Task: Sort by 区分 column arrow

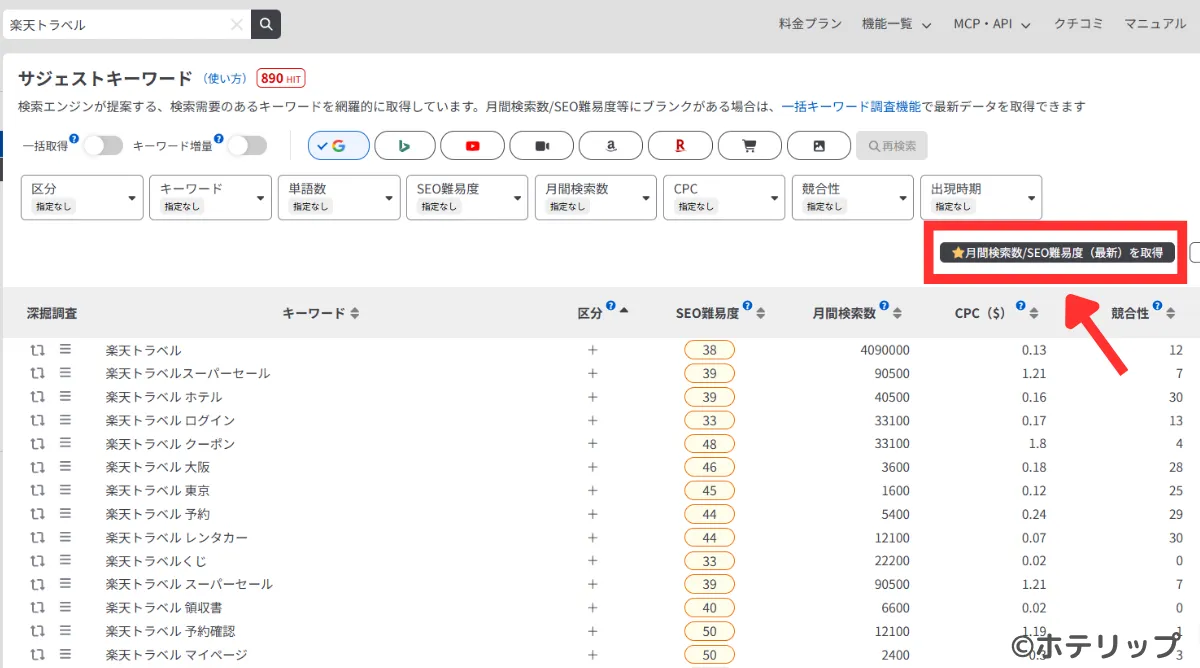Action: pos(624,311)
